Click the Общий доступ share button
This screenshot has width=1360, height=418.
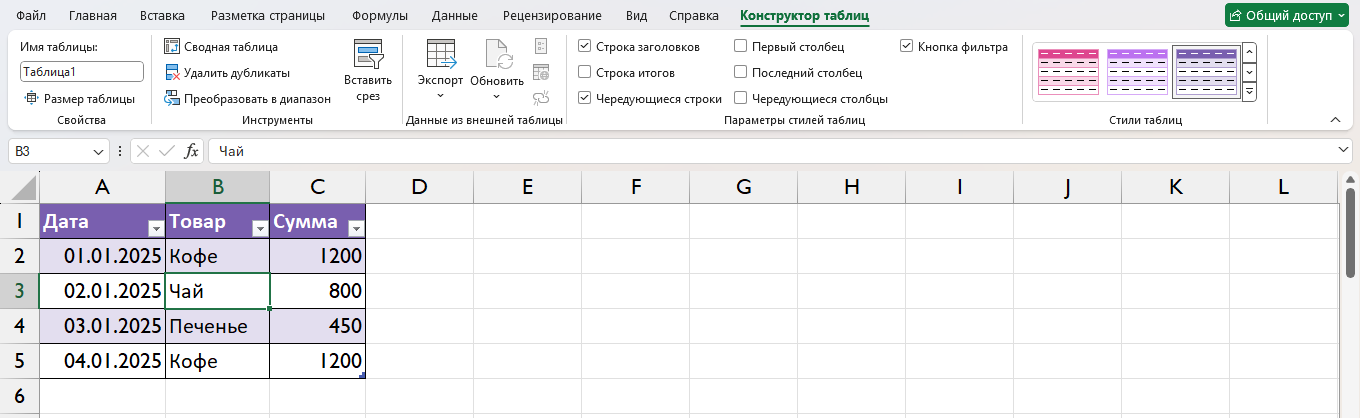pos(1286,15)
